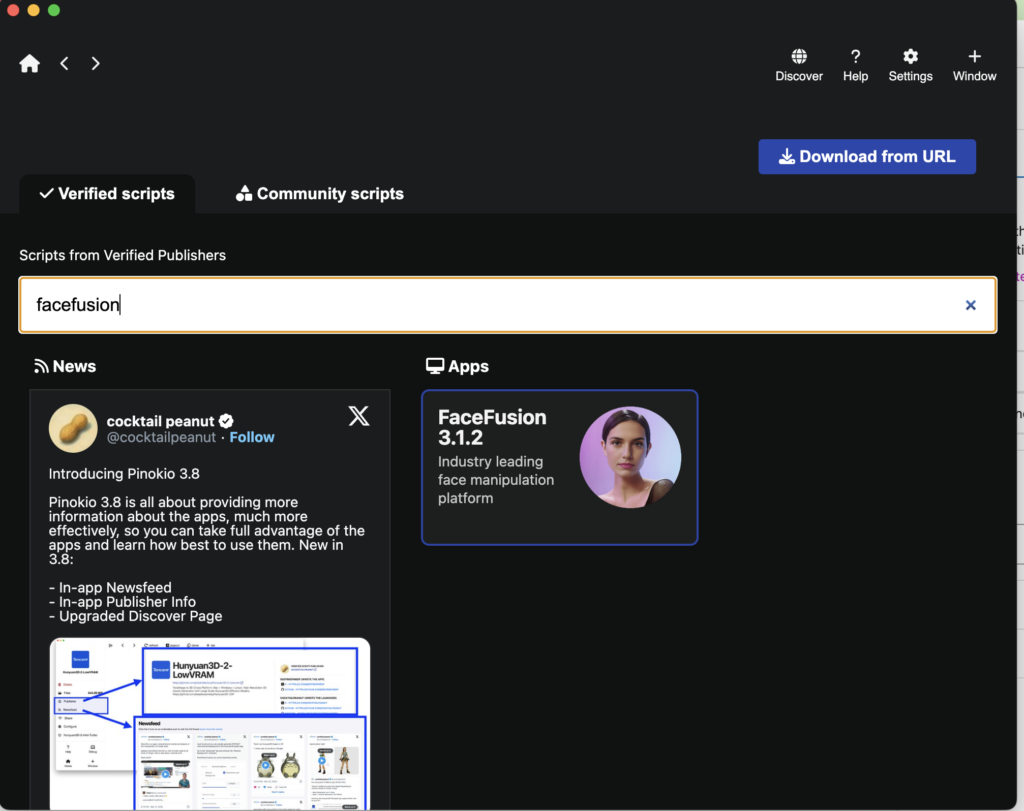This screenshot has height=811, width=1024.
Task: Open Settings with the gear icon
Action: 910,65
